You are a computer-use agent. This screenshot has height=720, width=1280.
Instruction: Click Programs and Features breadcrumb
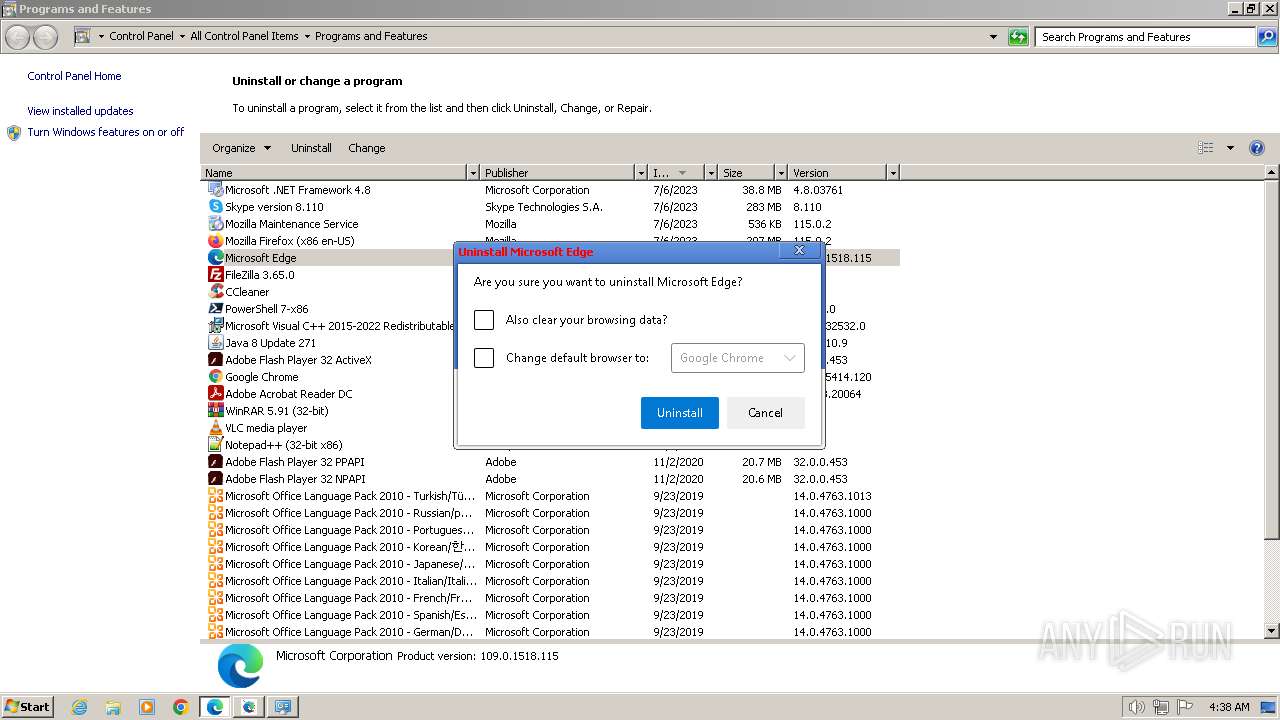pyautogui.click(x=371, y=36)
